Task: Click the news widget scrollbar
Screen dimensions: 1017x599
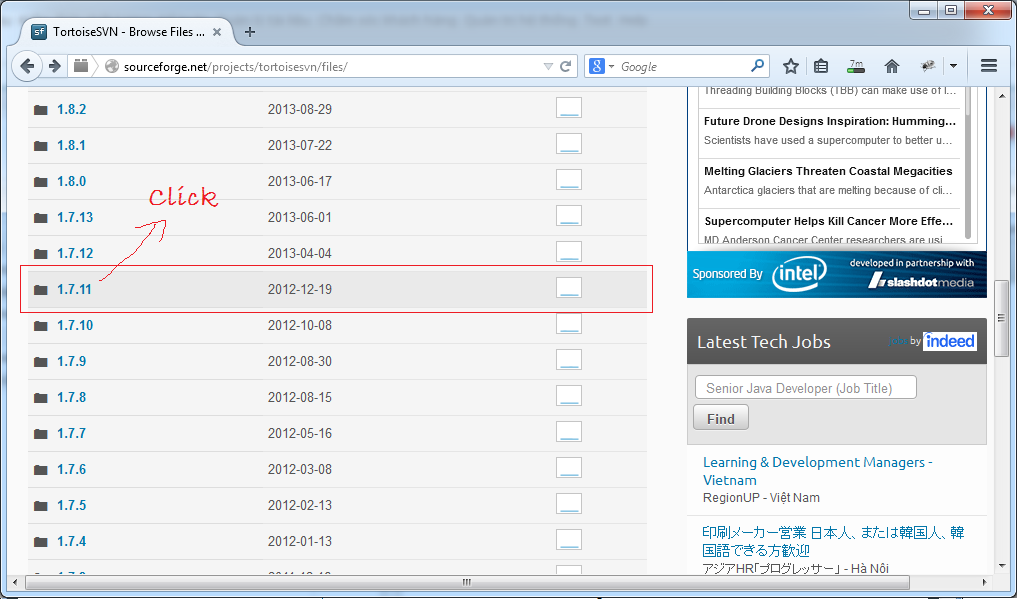Action: click(x=968, y=162)
